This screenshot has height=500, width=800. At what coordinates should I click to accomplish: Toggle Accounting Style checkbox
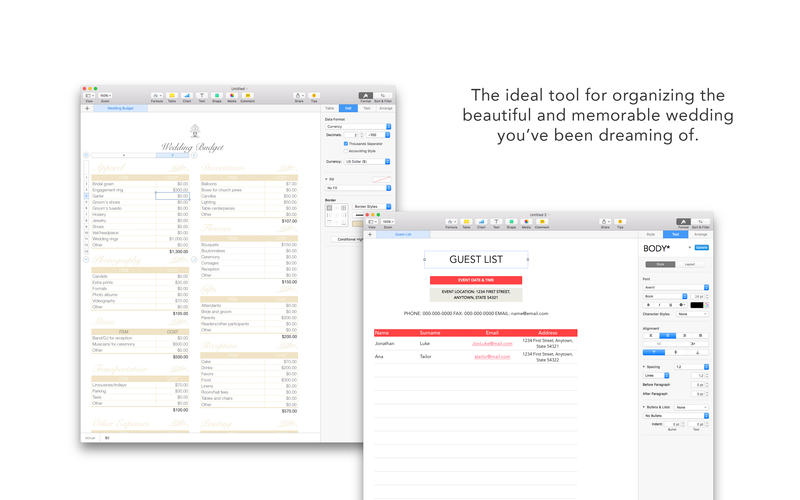tap(346, 151)
